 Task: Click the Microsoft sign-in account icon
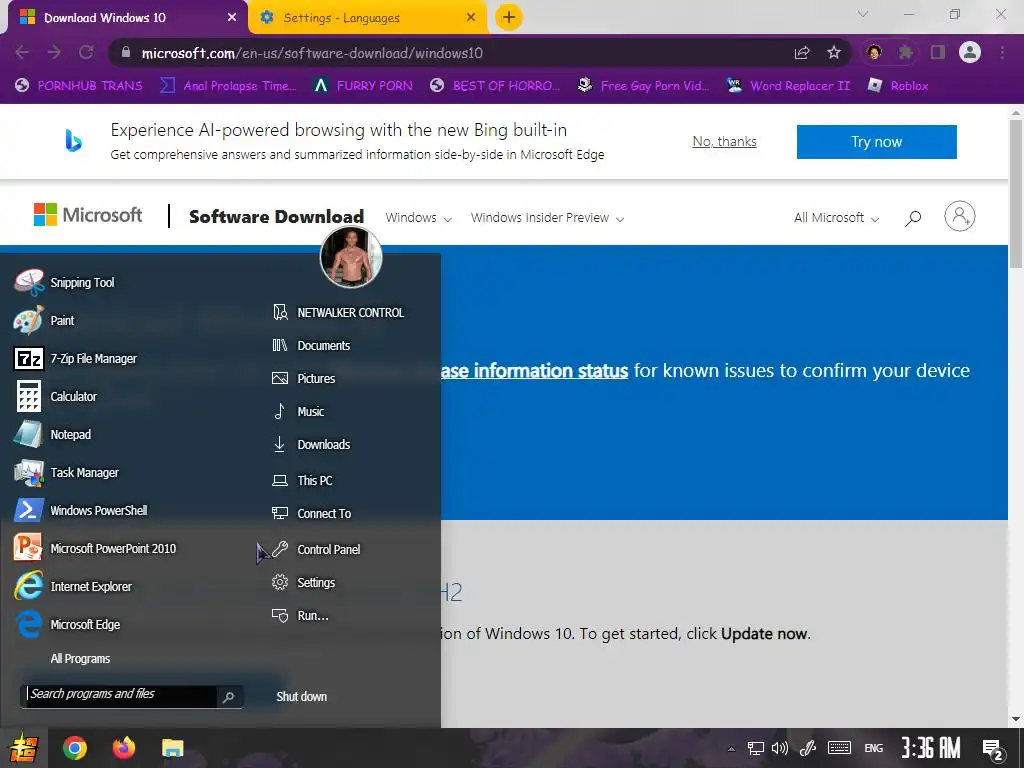959,216
